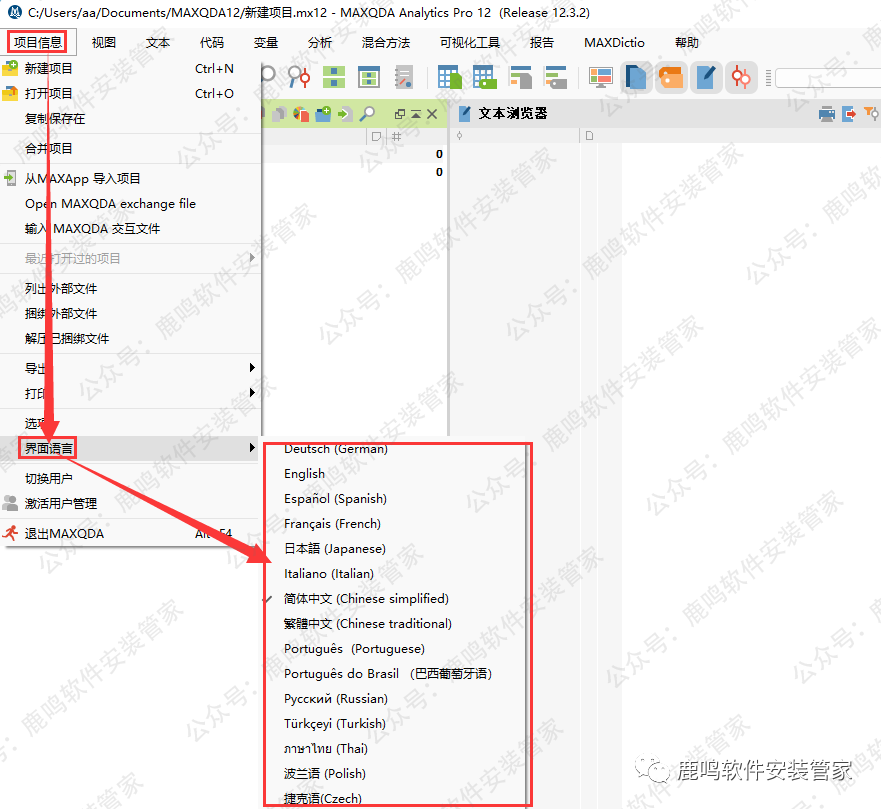Open the 分析 menu in menu bar
This screenshot has height=809, width=881.
(320, 43)
